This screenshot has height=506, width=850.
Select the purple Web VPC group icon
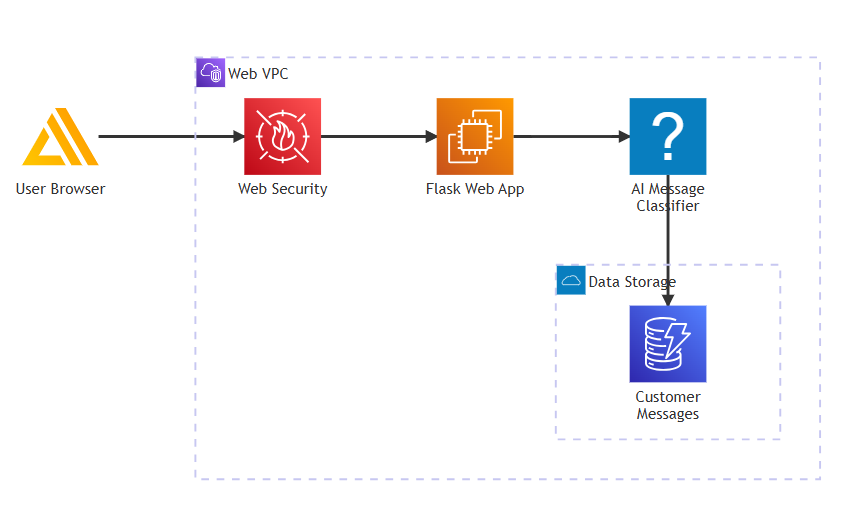pyautogui.click(x=210, y=72)
